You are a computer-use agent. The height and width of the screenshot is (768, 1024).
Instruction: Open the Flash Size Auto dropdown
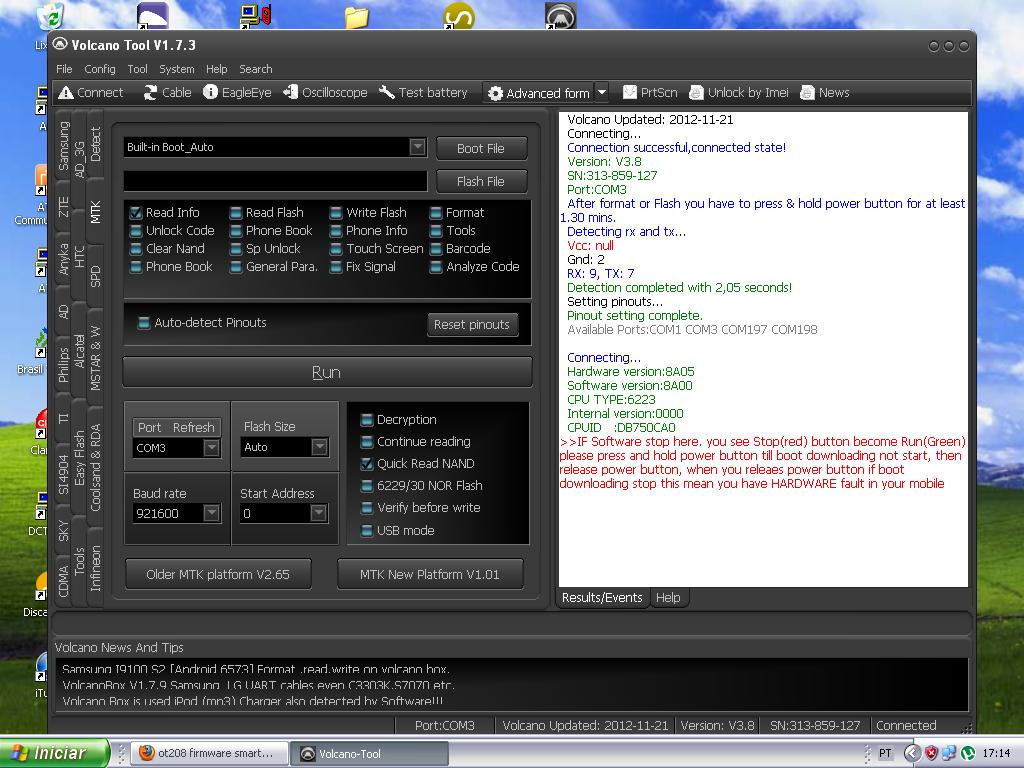point(319,447)
